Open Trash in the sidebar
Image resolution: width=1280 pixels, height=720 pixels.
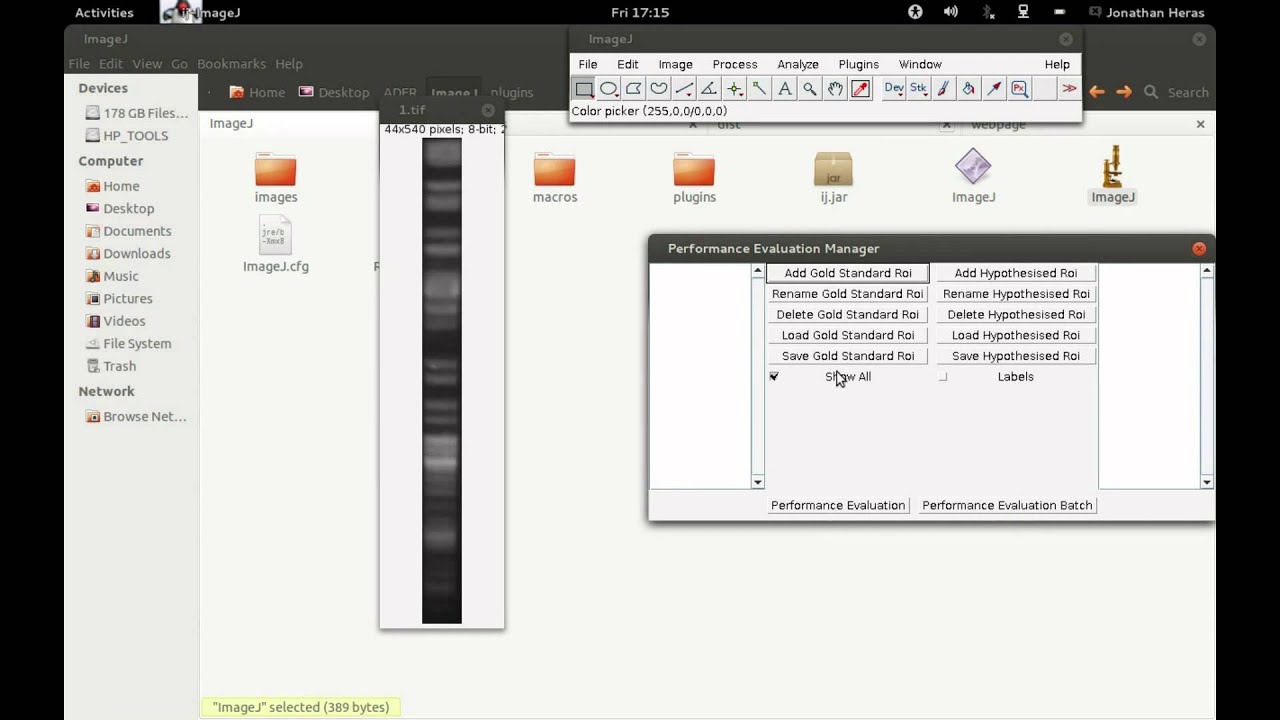click(x=119, y=366)
